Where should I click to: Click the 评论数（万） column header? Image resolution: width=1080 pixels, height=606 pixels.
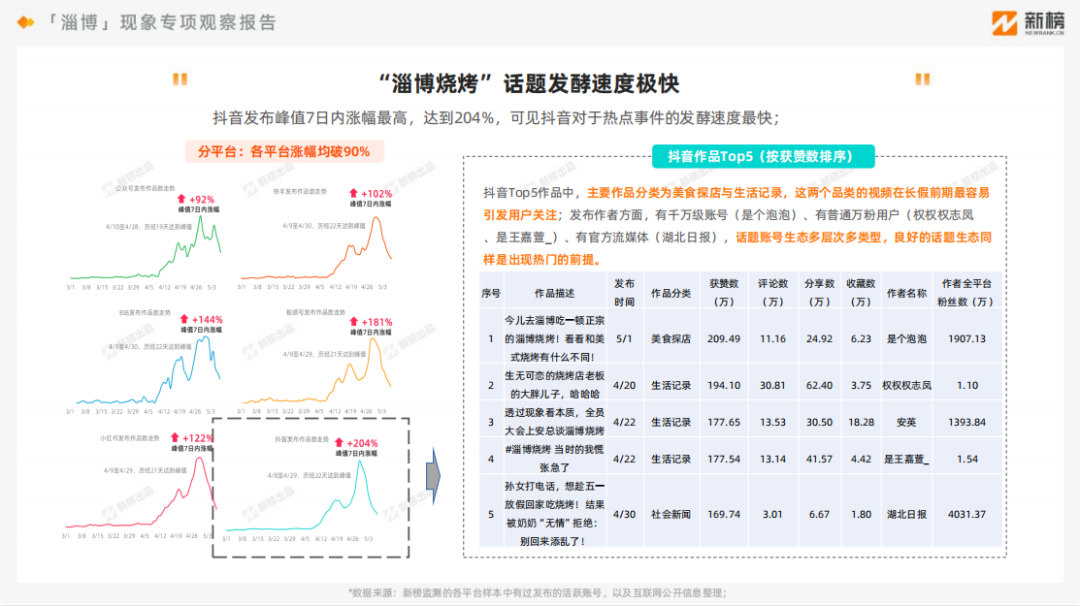click(x=773, y=293)
